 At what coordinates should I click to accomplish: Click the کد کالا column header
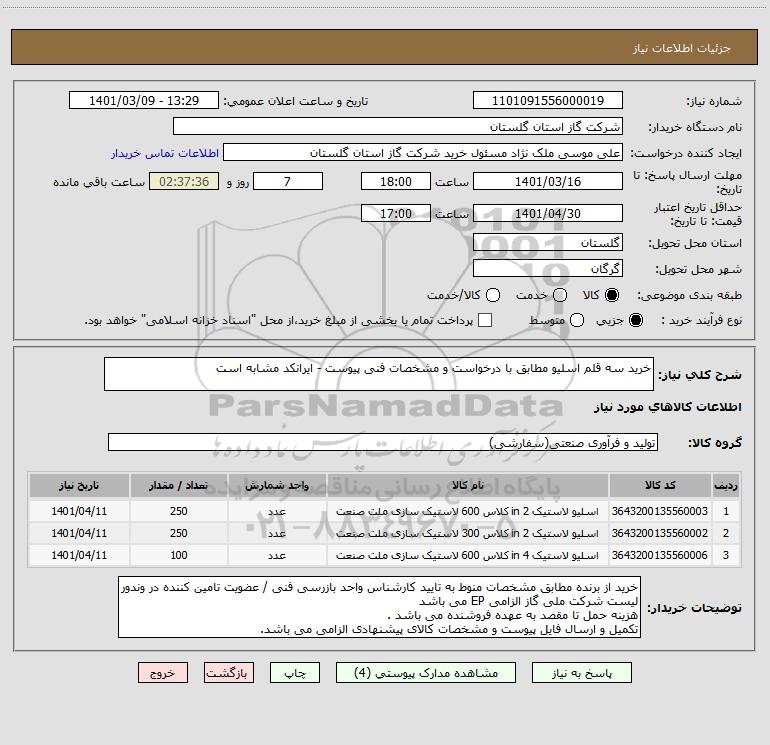pyautogui.click(x=660, y=486)
